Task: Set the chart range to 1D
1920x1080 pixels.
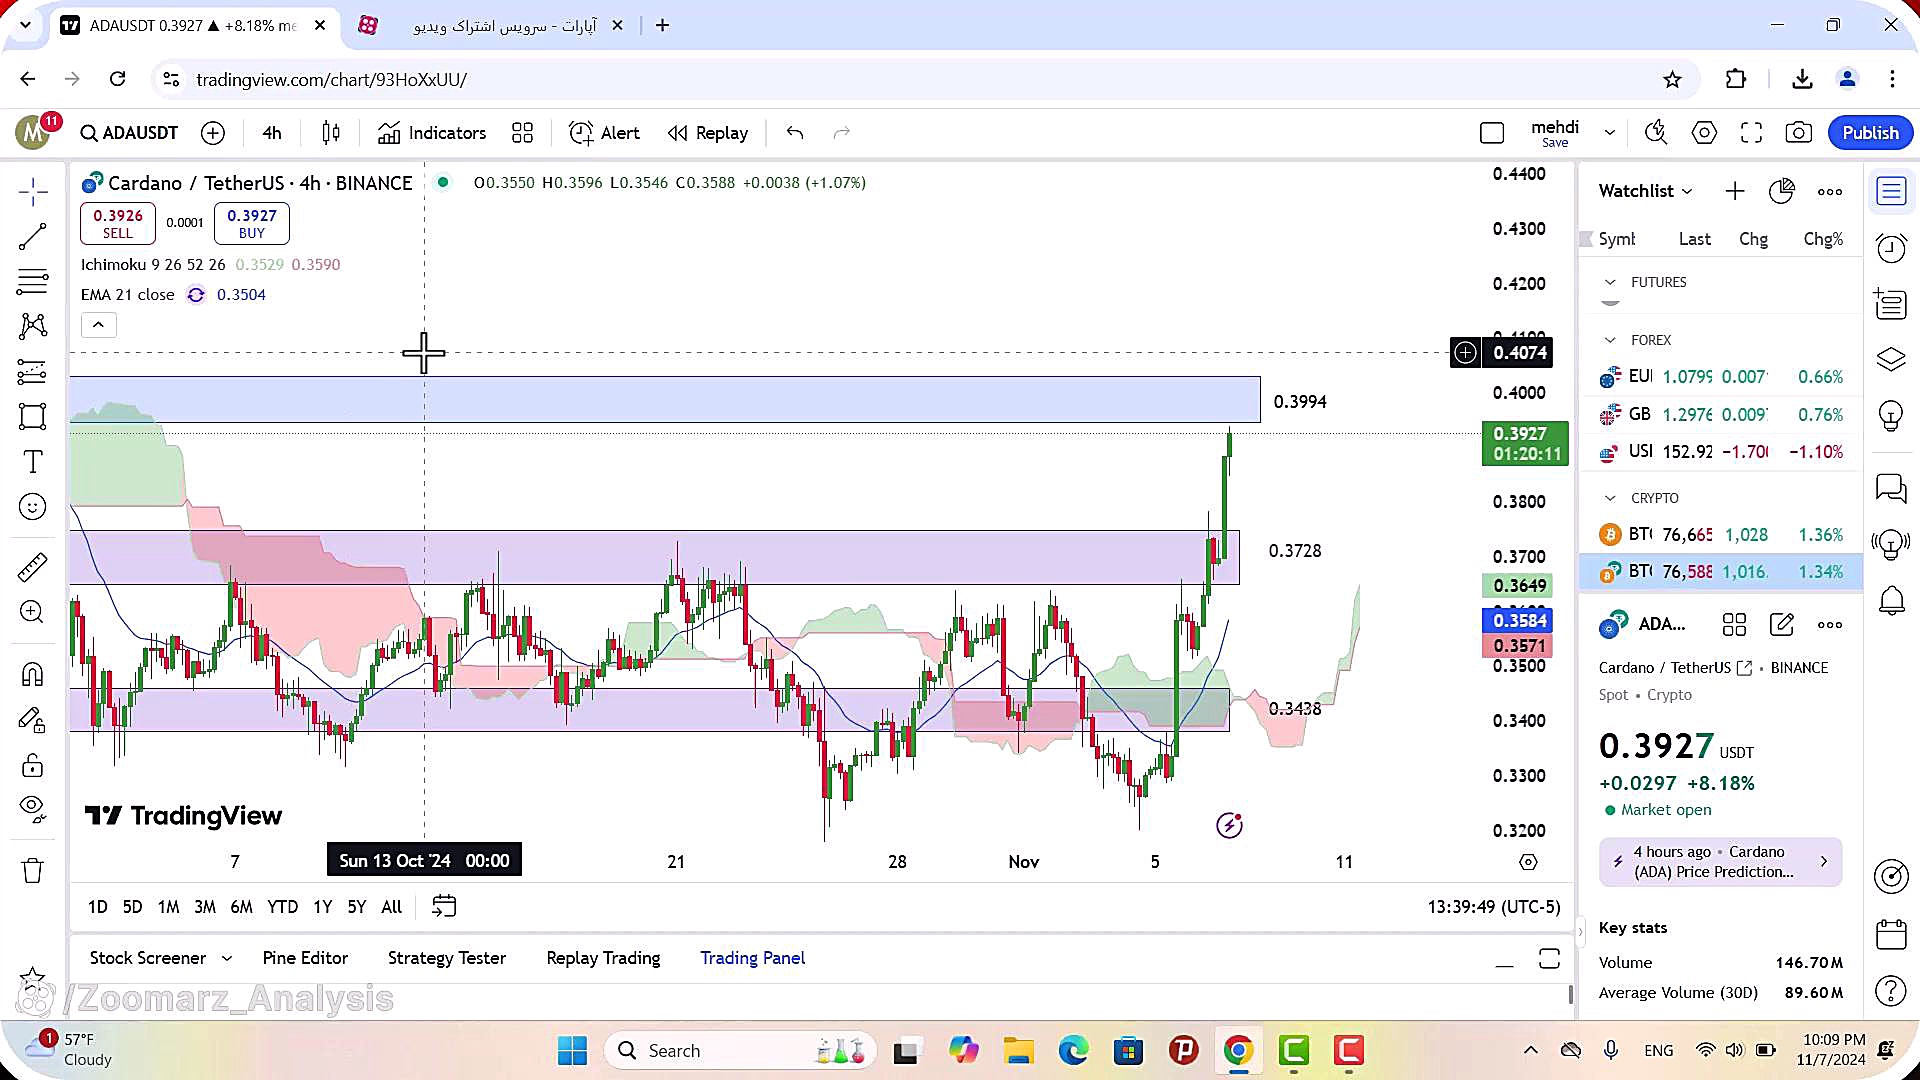Action: (97, 907)
